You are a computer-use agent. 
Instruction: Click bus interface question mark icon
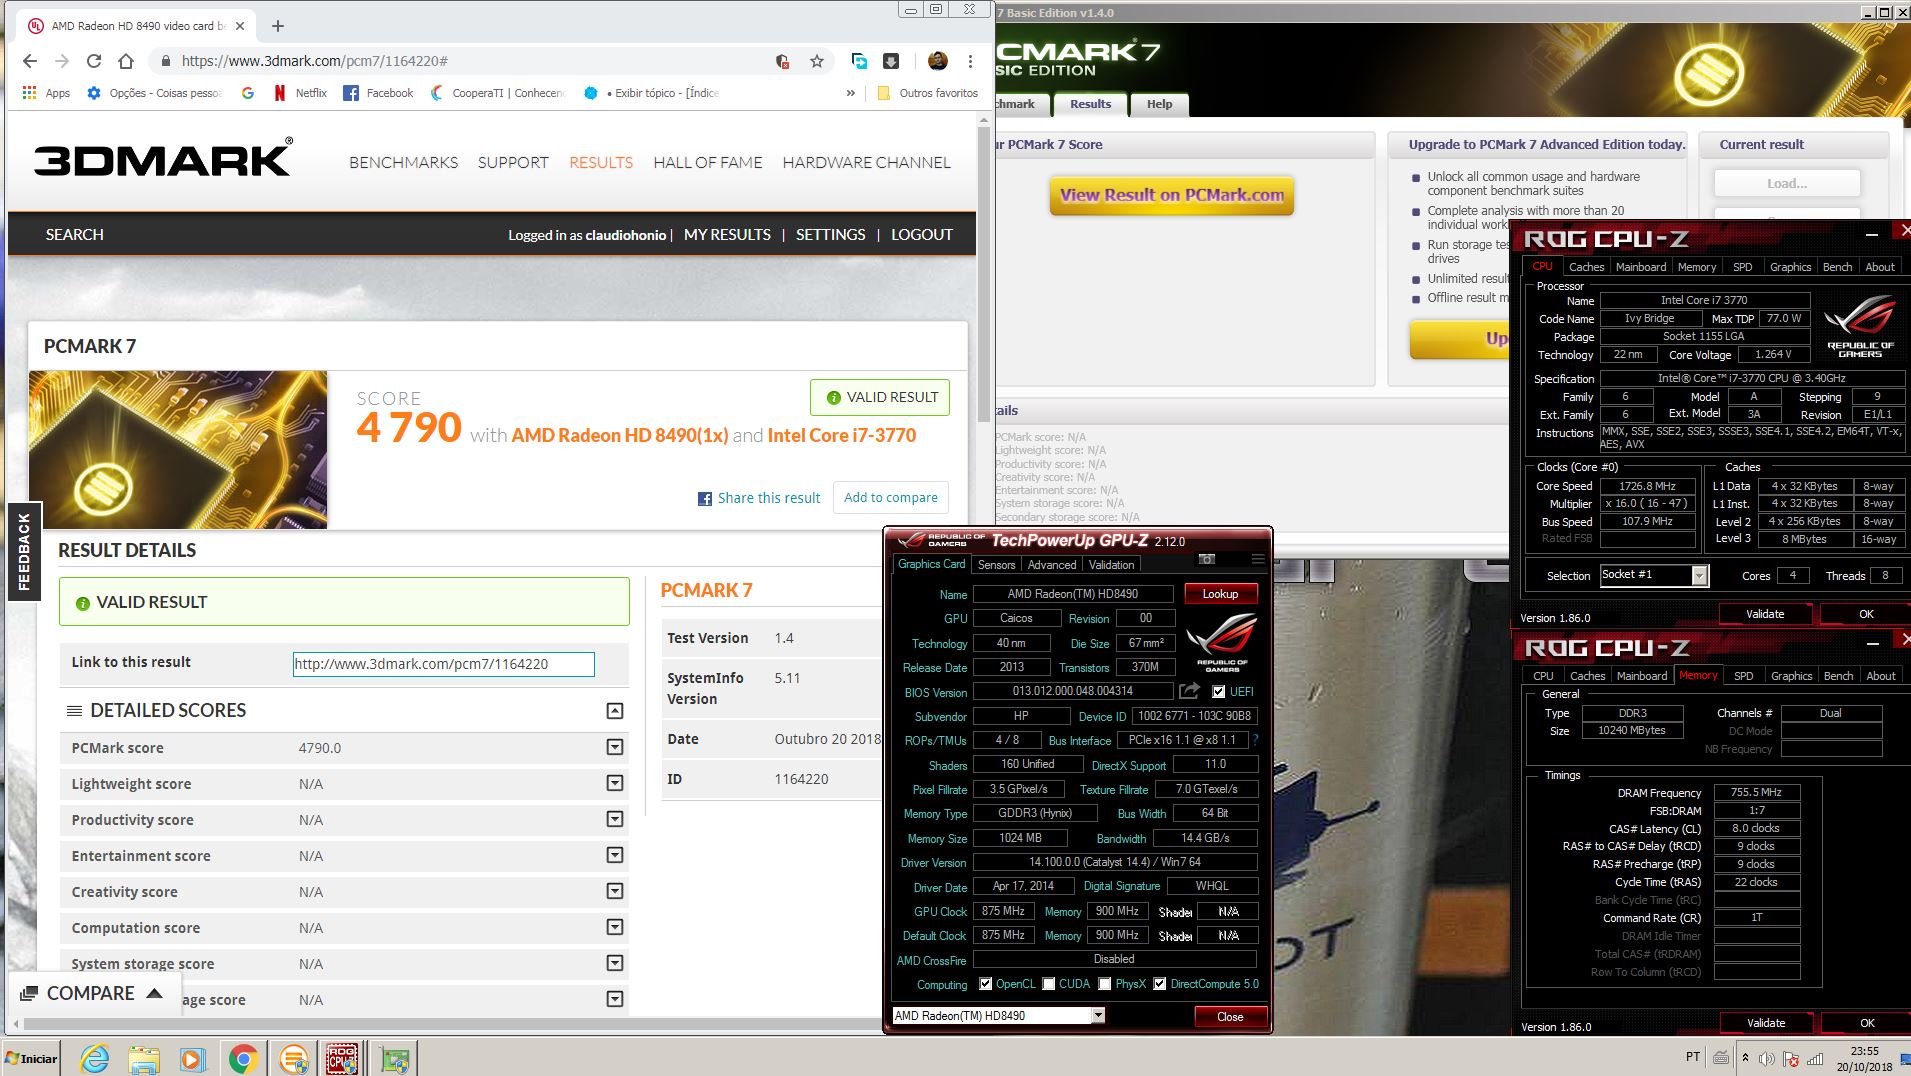pyautogui.click(x=1255, y=740)
